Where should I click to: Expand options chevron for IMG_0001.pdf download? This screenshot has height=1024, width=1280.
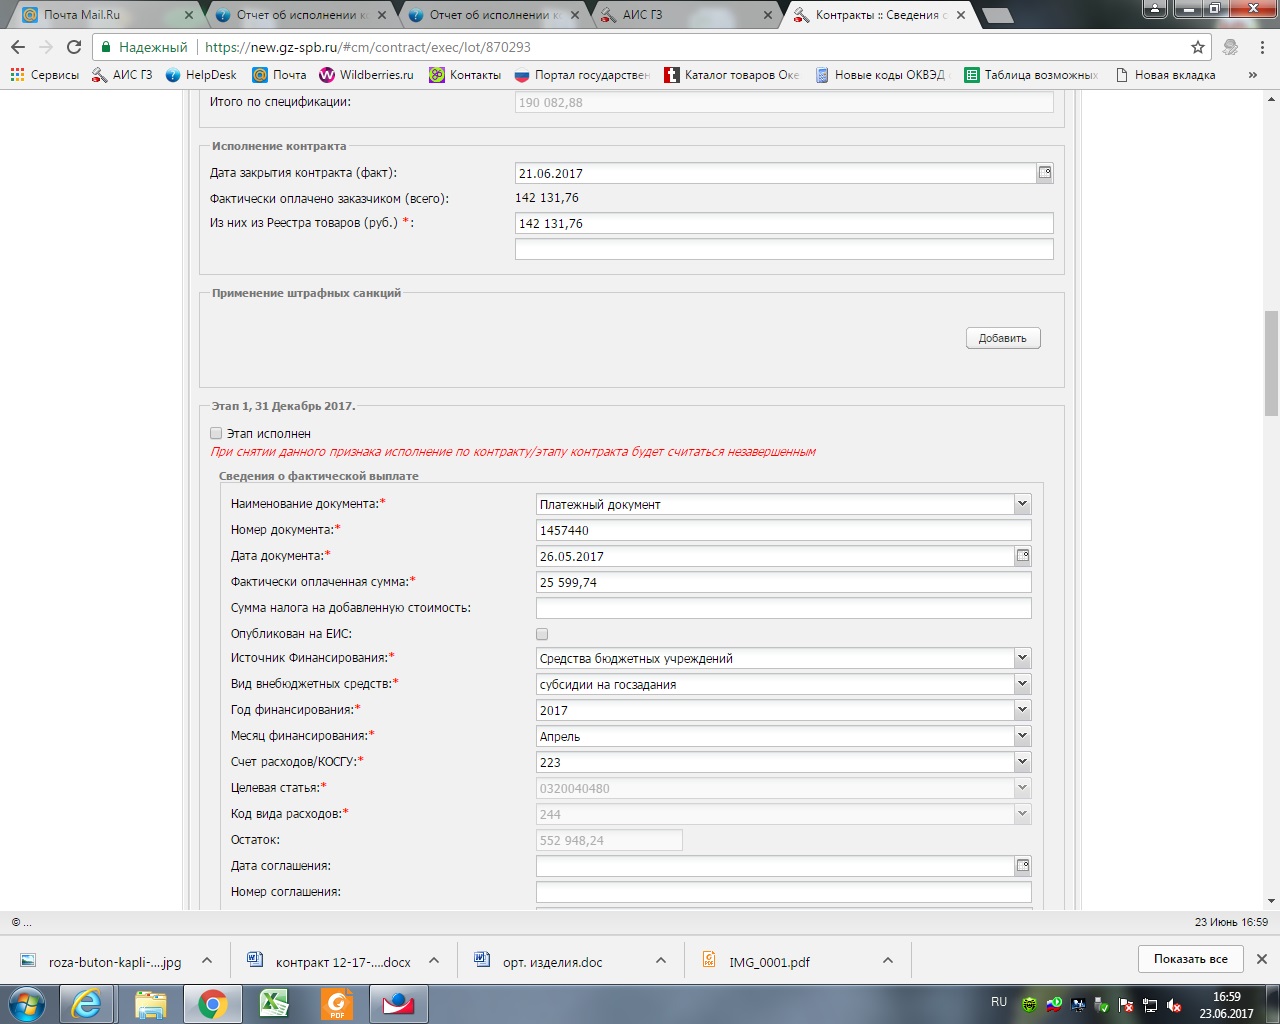tap(887, 960)
